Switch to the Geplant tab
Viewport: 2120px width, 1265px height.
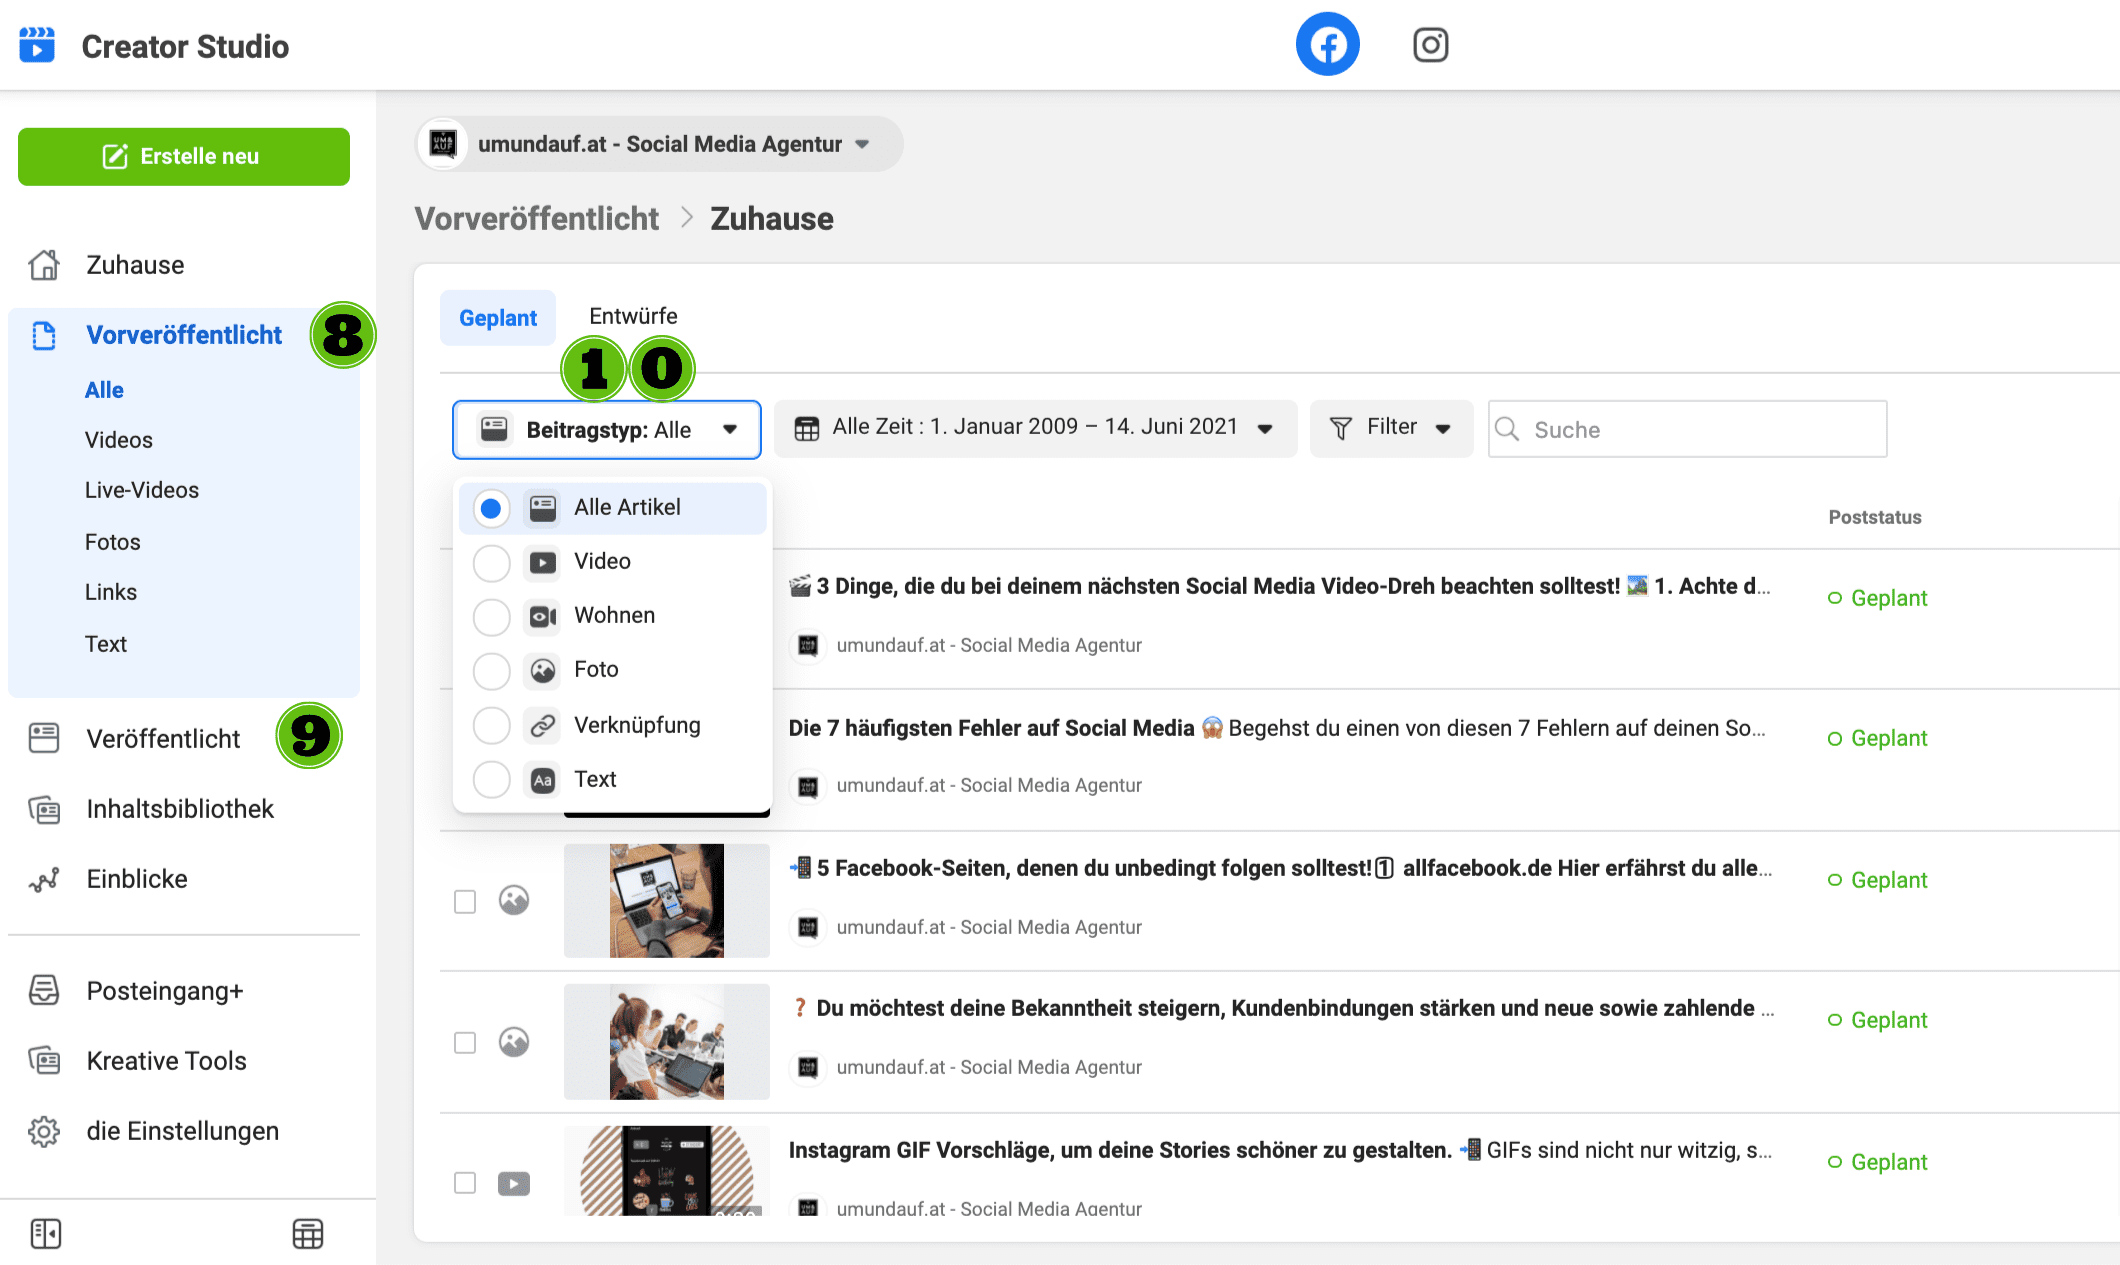(498, 318)
